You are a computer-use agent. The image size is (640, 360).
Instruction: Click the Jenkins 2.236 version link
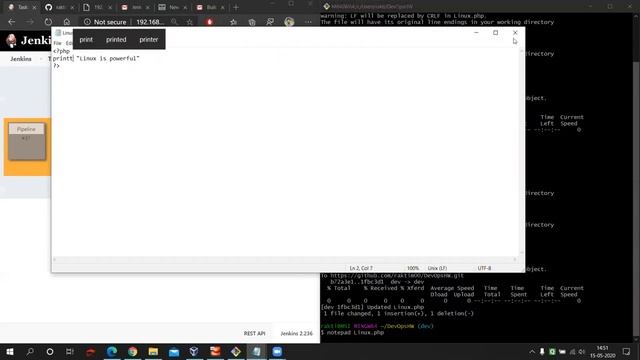click(x=296, y=333)
